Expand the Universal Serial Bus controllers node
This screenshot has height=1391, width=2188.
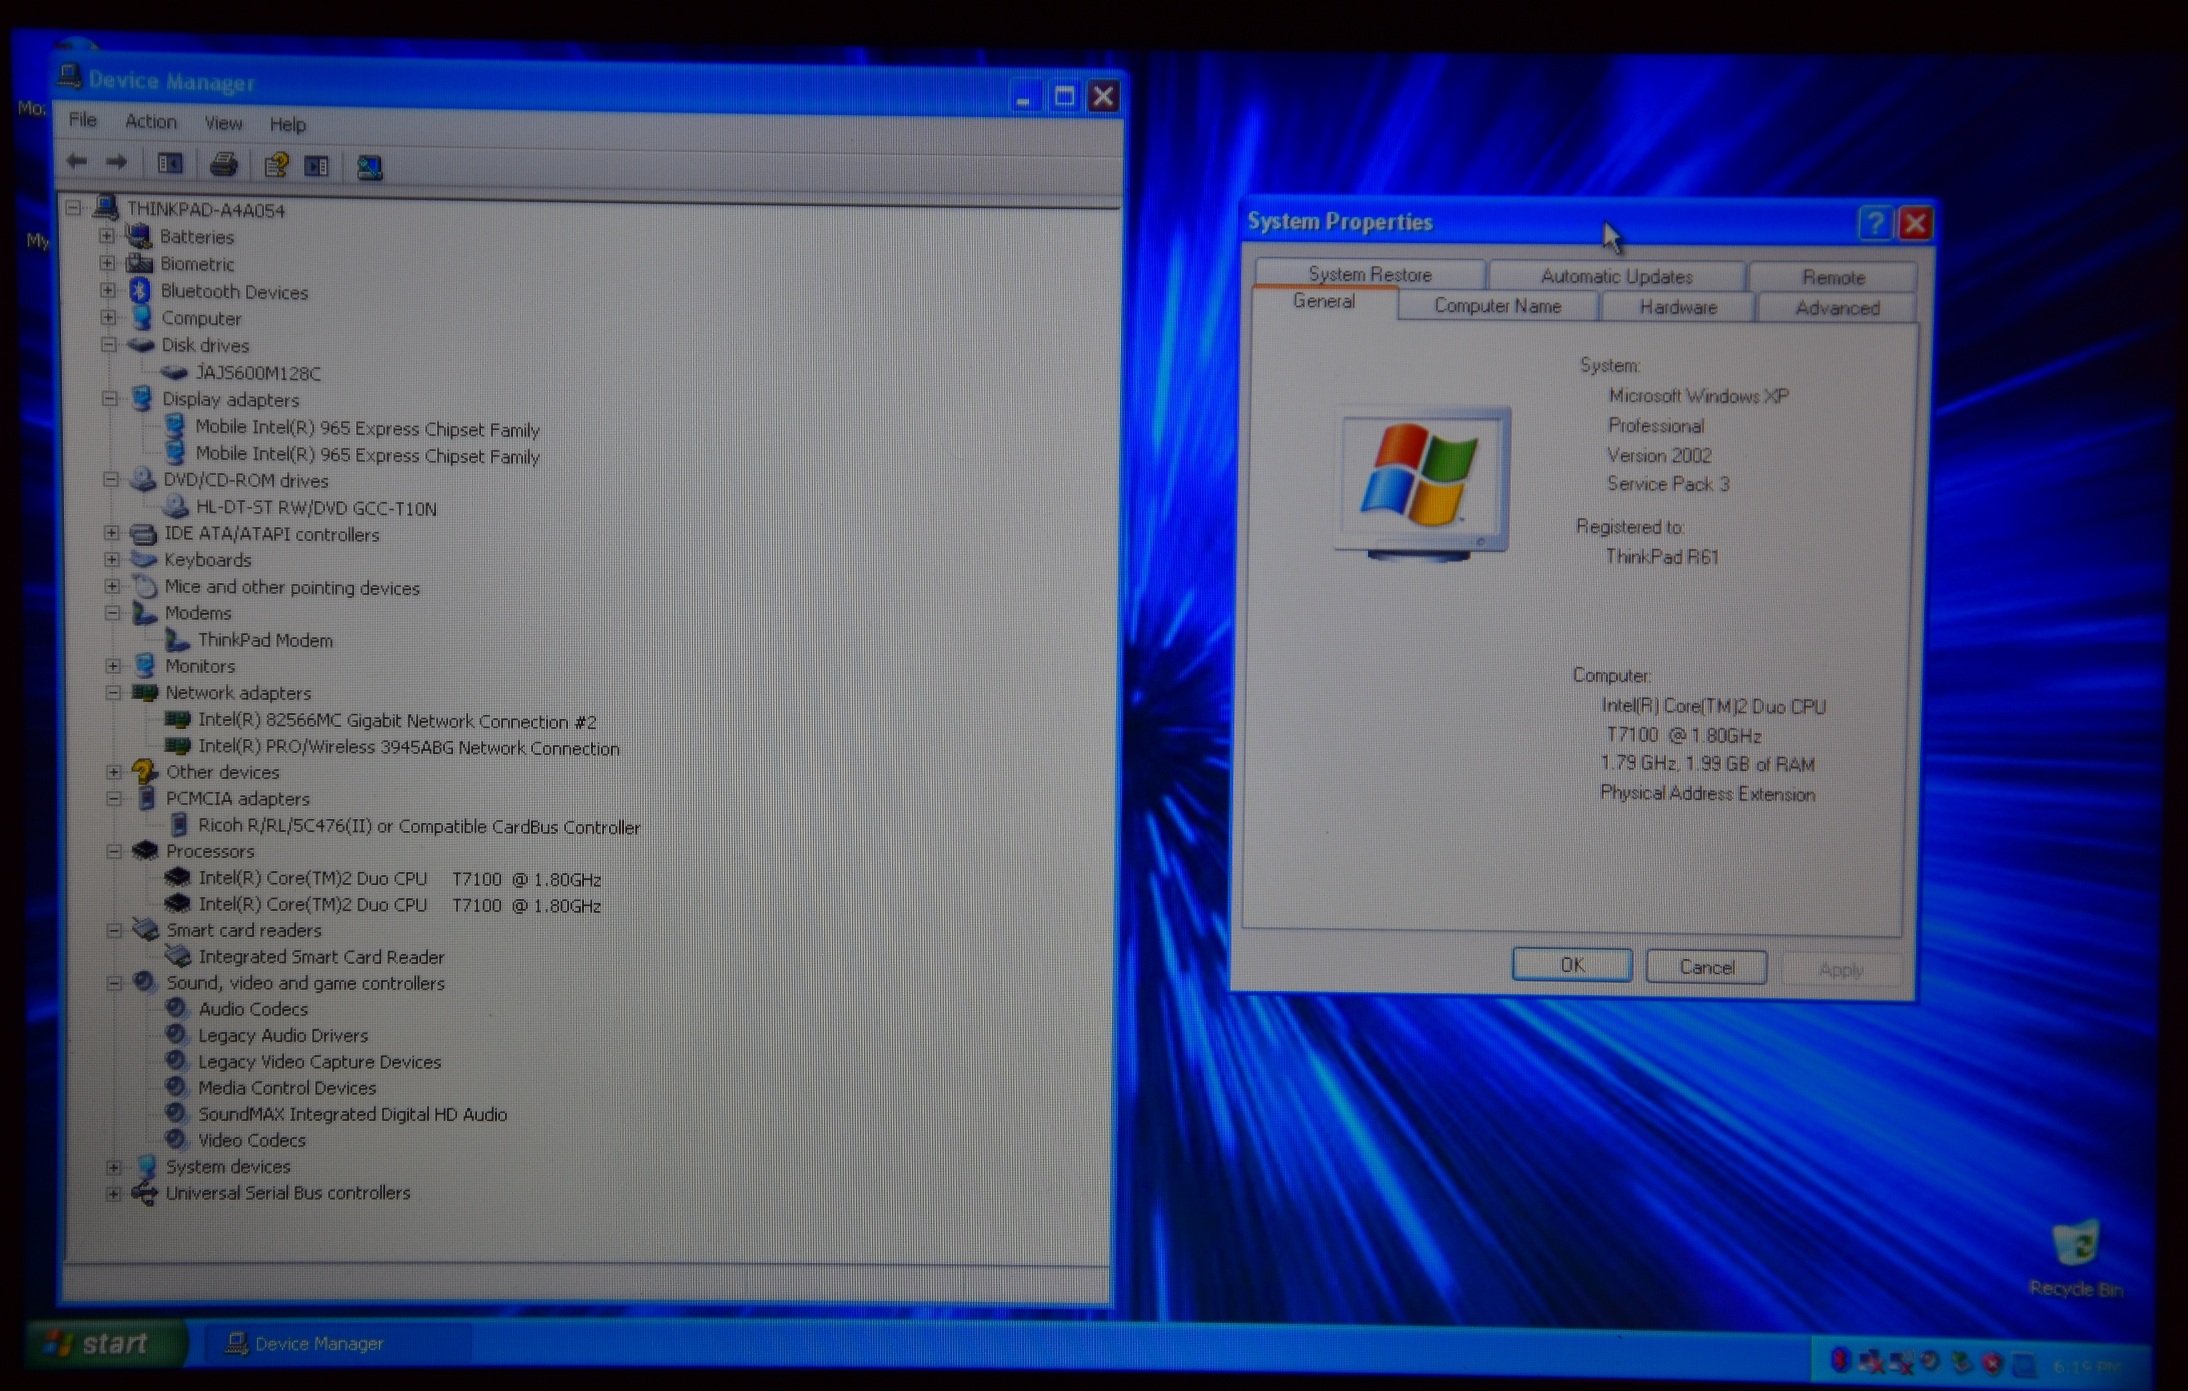tap(113, 1193)
